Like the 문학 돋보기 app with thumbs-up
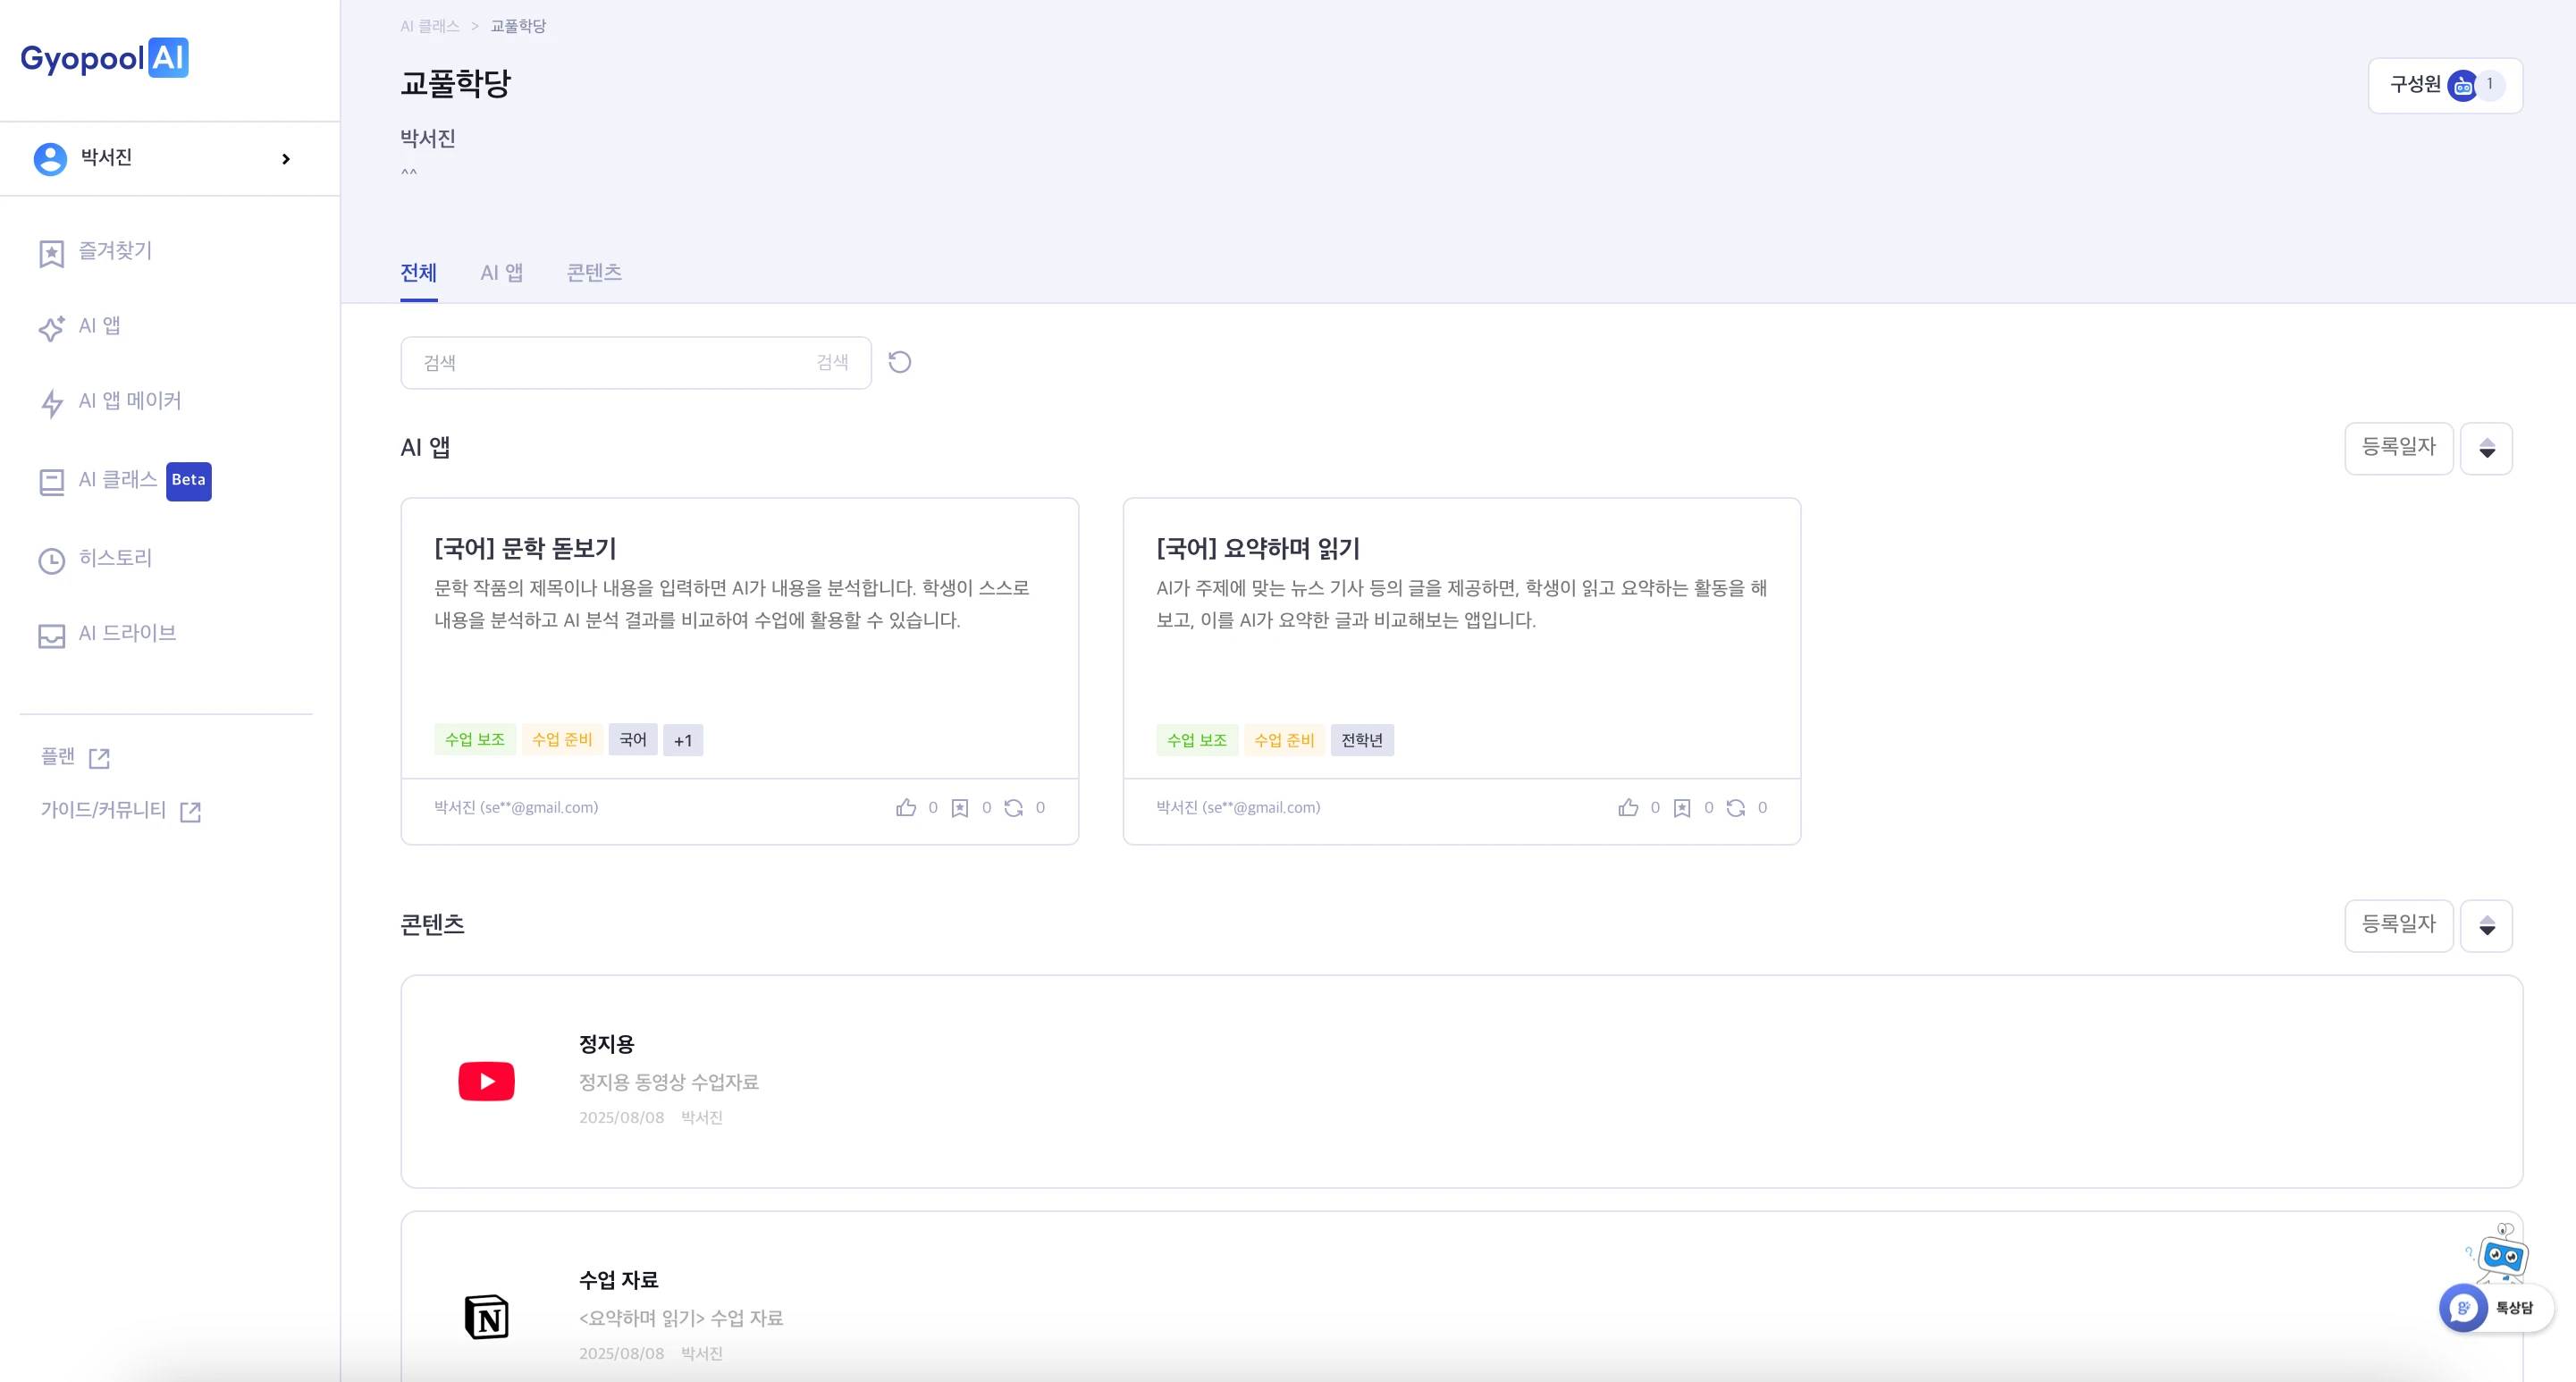The height and width of the screenshot is (1382, 2576). (906, 808)
